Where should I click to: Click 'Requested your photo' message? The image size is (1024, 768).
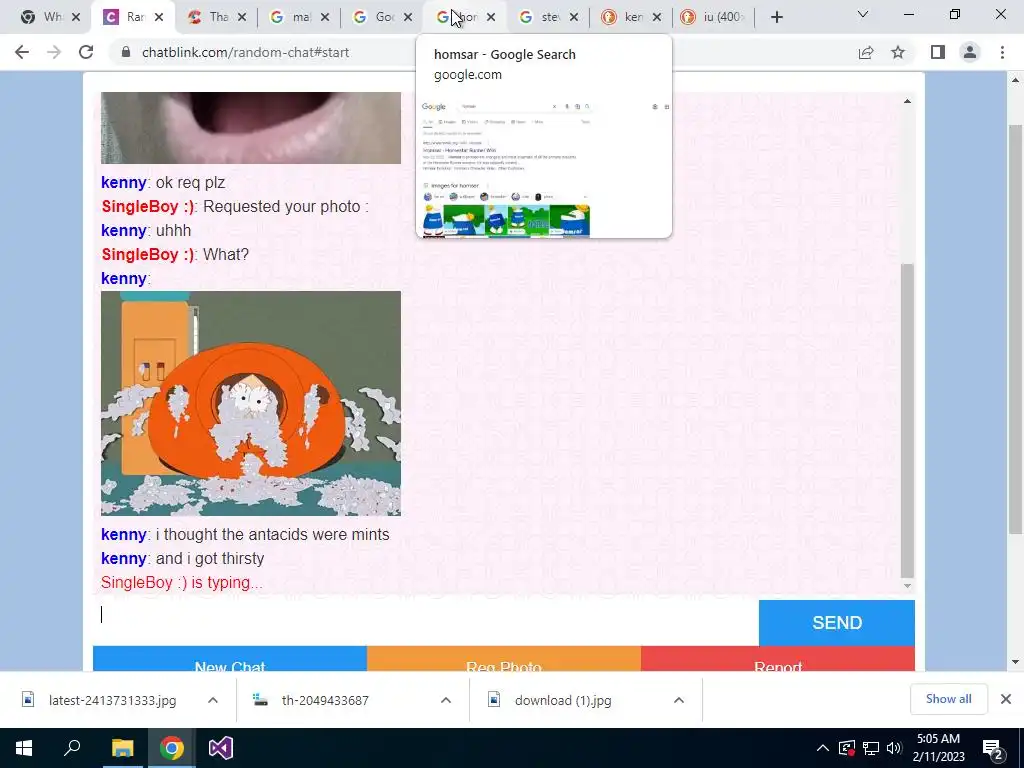(285, 206)
